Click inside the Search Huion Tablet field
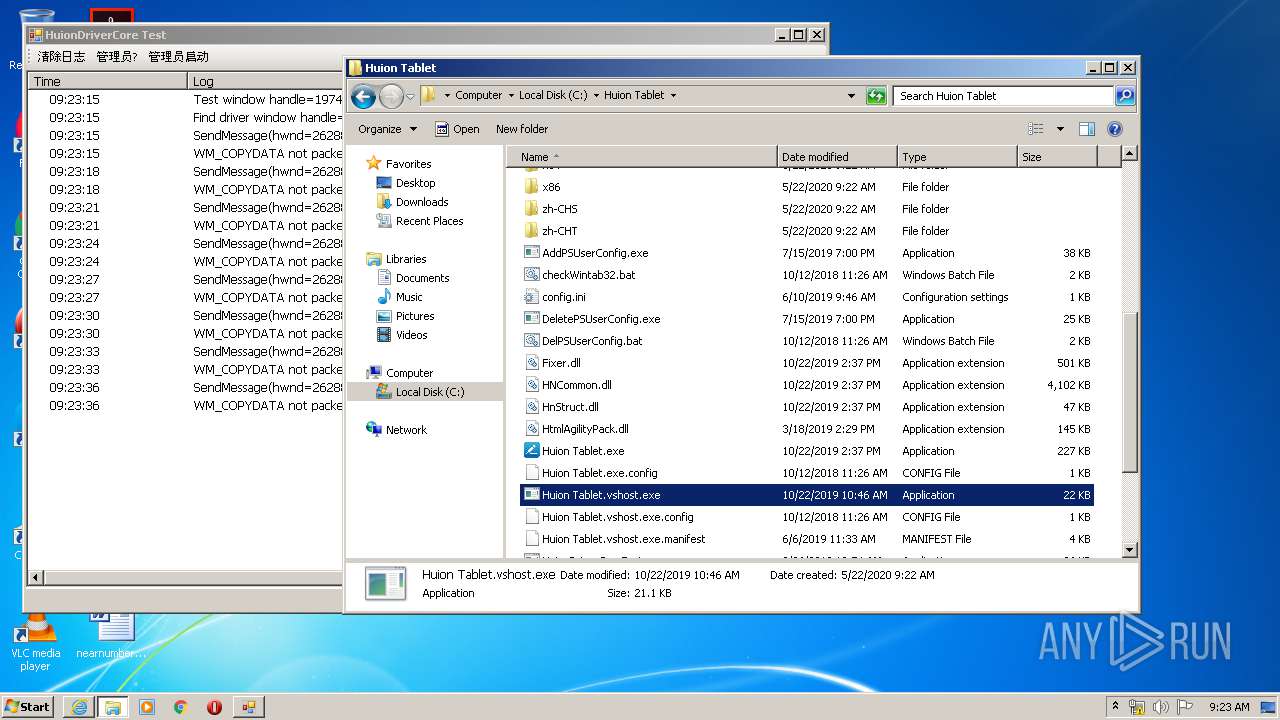This screenshot has height=720, width=1280. pyautogui.click(x=1003, y=96)
